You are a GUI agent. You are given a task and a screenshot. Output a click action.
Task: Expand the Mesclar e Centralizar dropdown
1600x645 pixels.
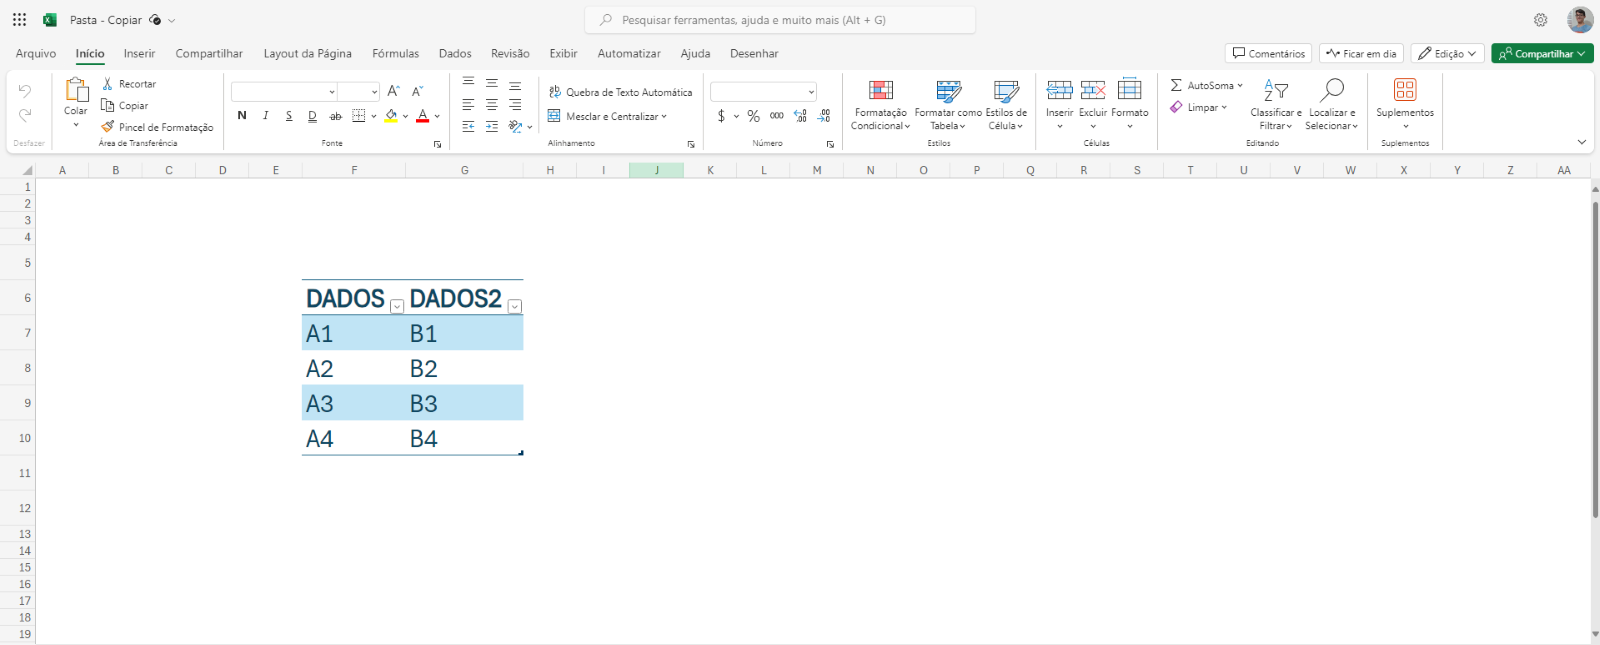point(664,116)
